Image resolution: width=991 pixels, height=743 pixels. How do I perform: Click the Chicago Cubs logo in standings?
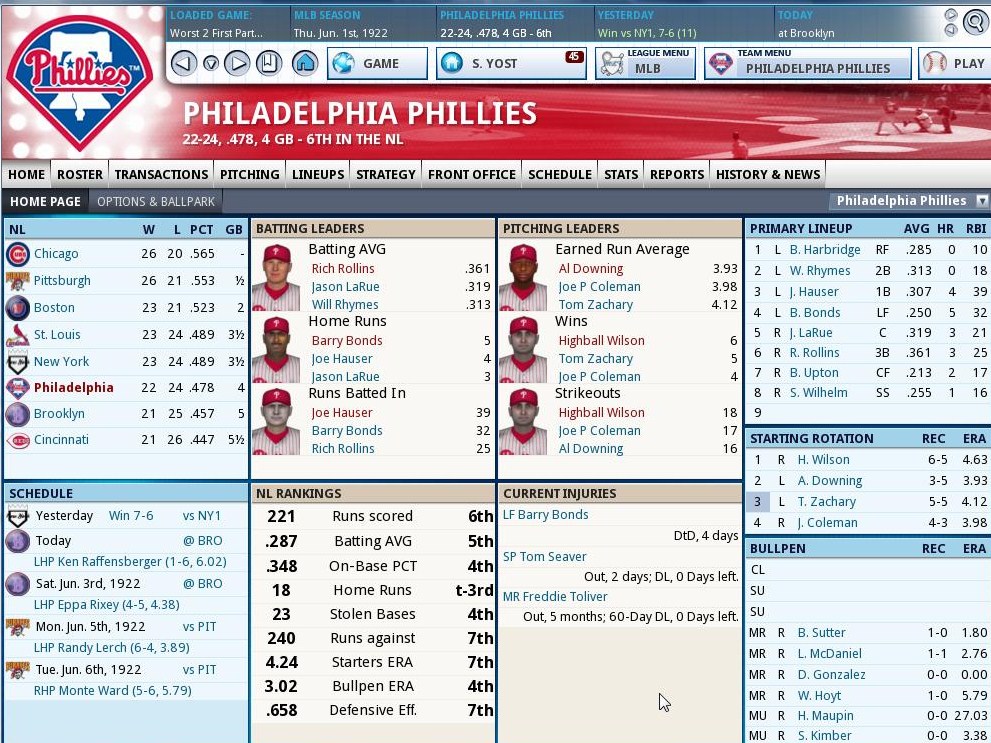pyautogui.click(x=18, y=254)
